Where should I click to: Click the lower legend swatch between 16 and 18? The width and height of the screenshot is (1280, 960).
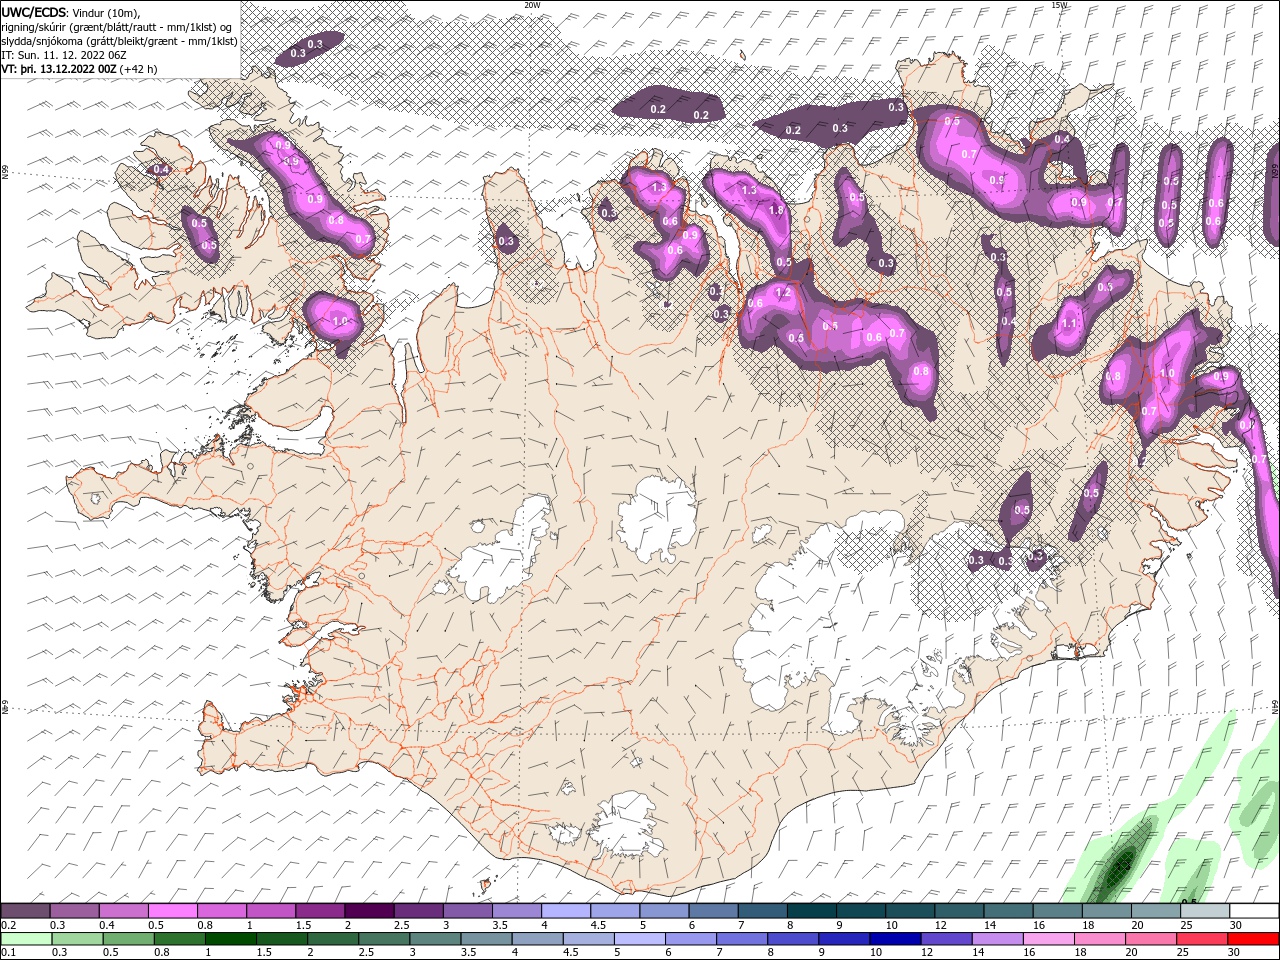click(1048, 939)
